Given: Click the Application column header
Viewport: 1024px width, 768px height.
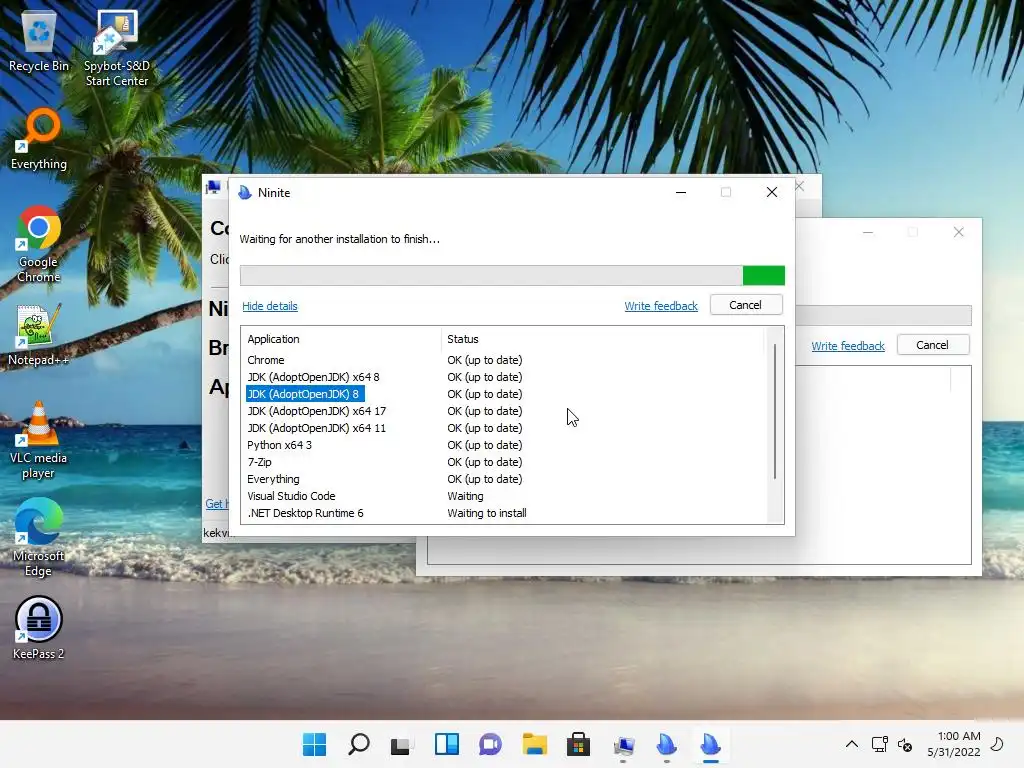Looking at the screenshot, I should coord(342,339).
